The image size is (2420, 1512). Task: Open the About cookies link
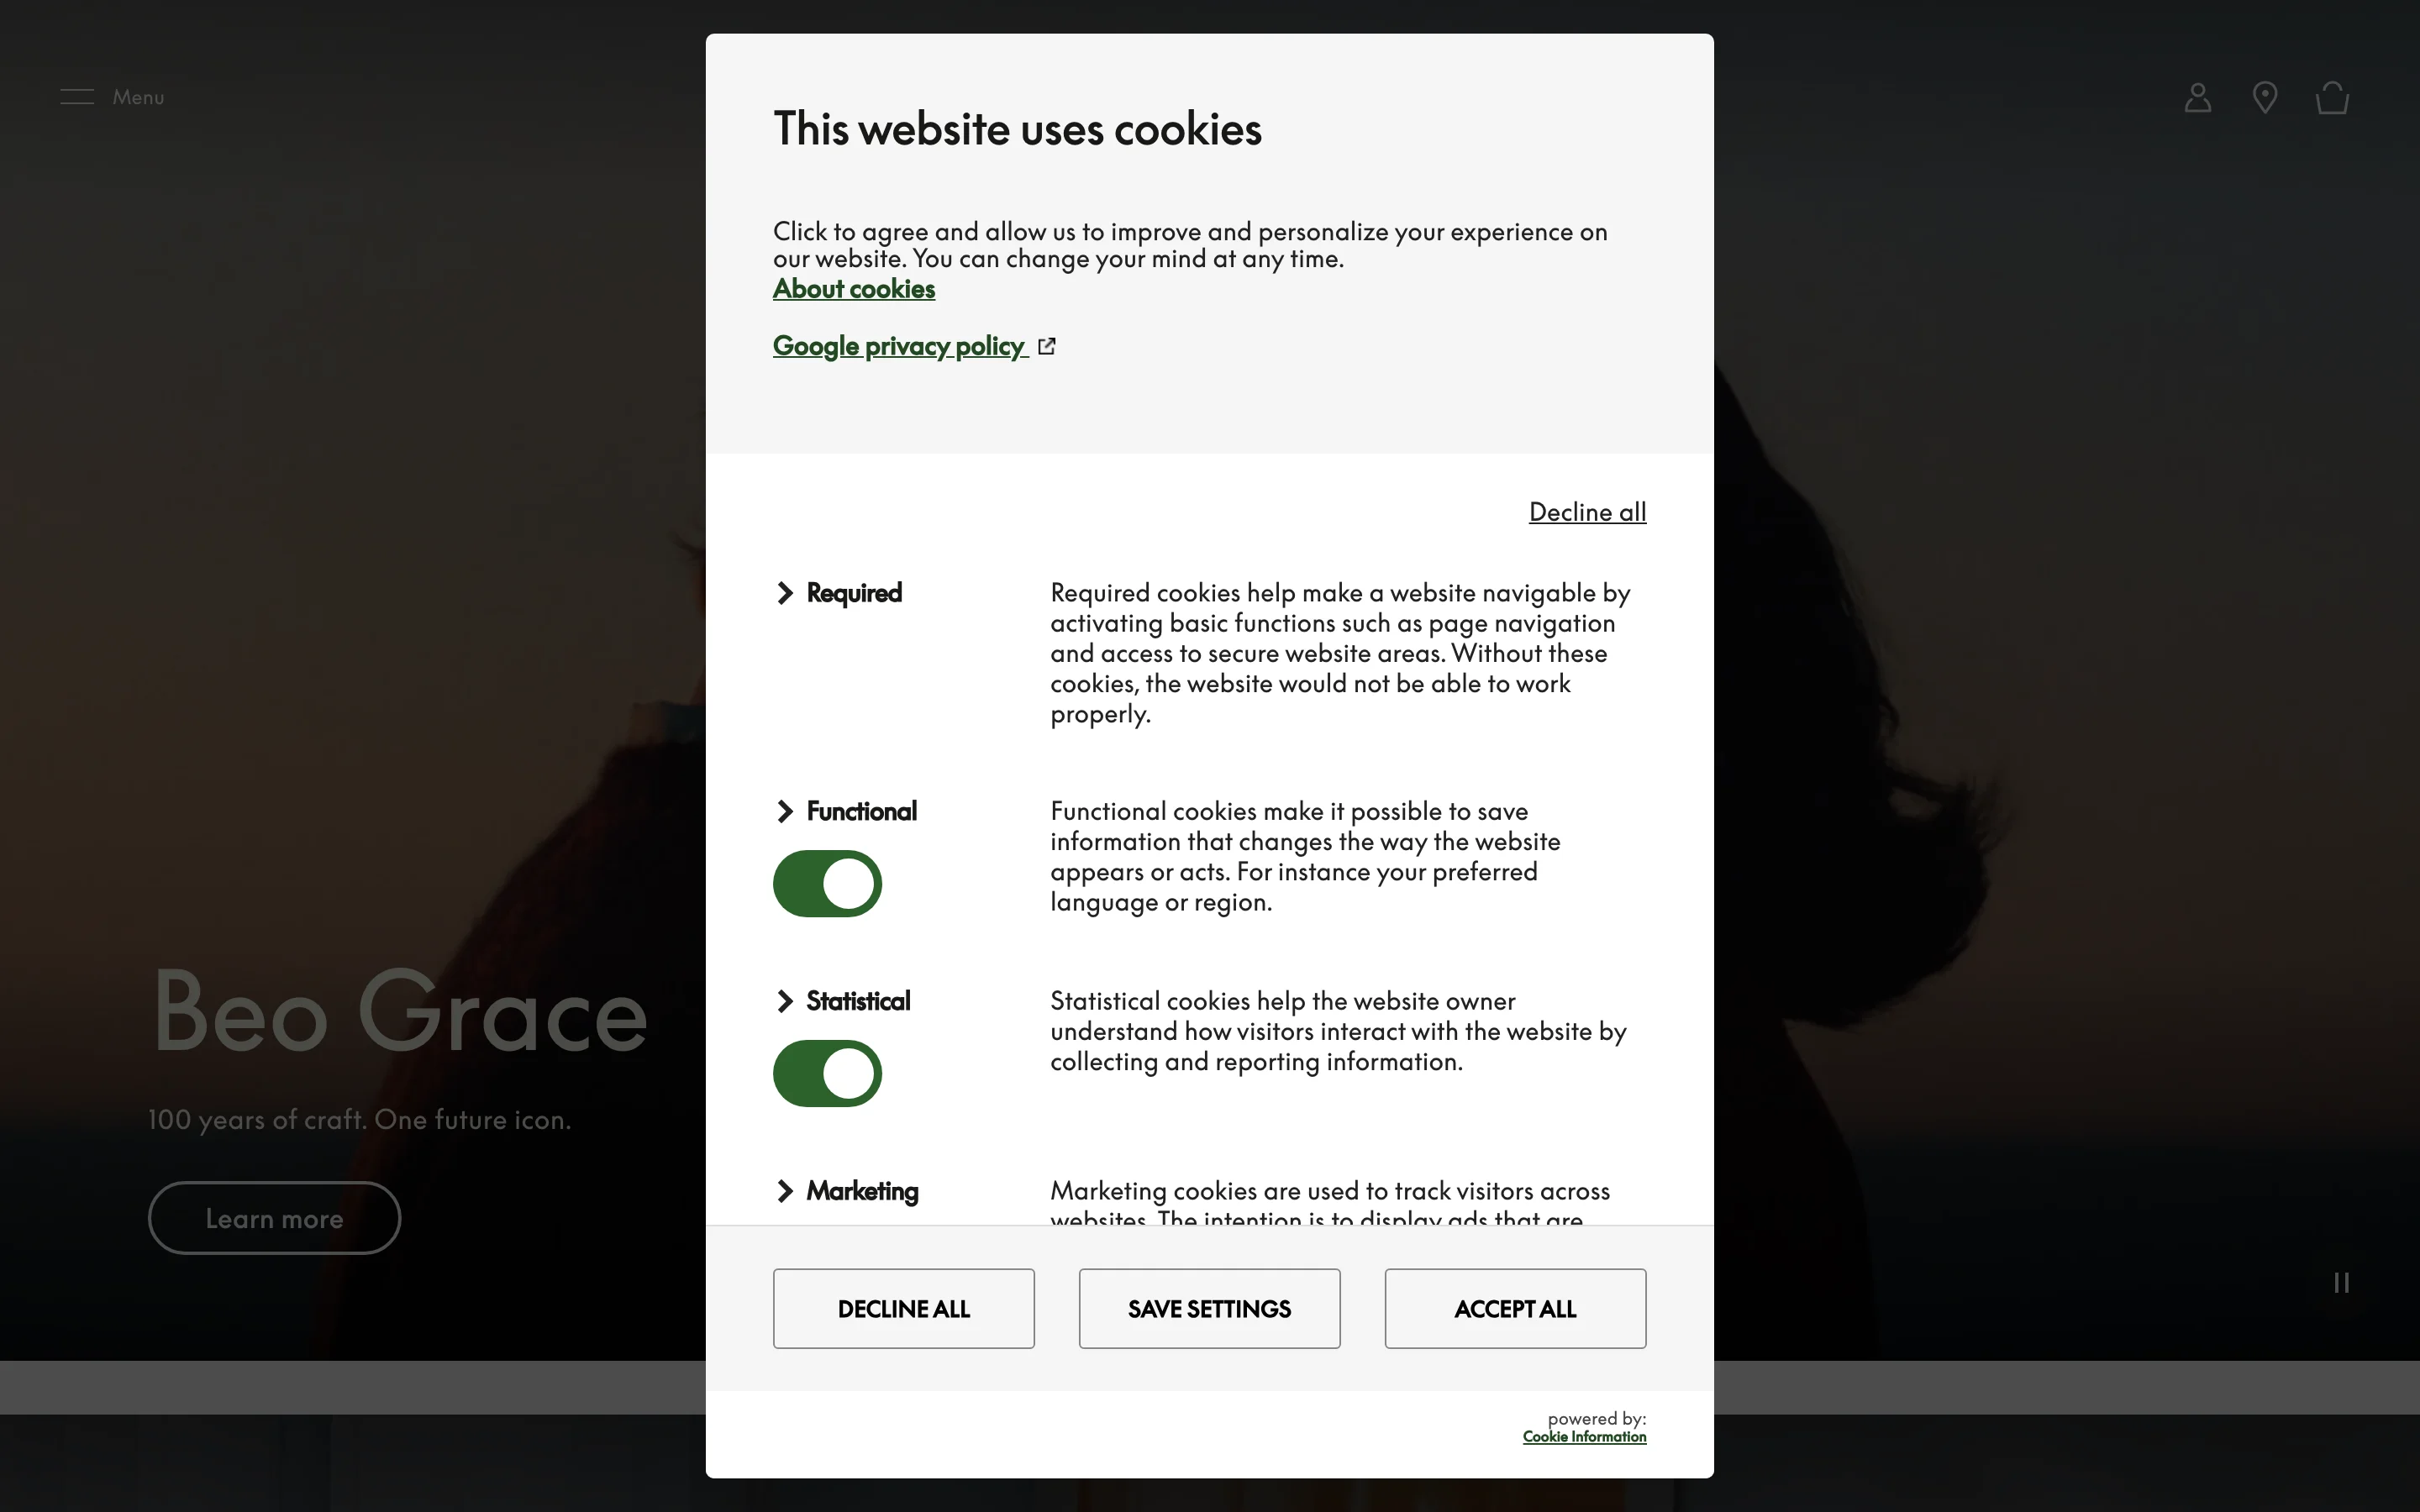pyautogui.click(x=853, y=289)
